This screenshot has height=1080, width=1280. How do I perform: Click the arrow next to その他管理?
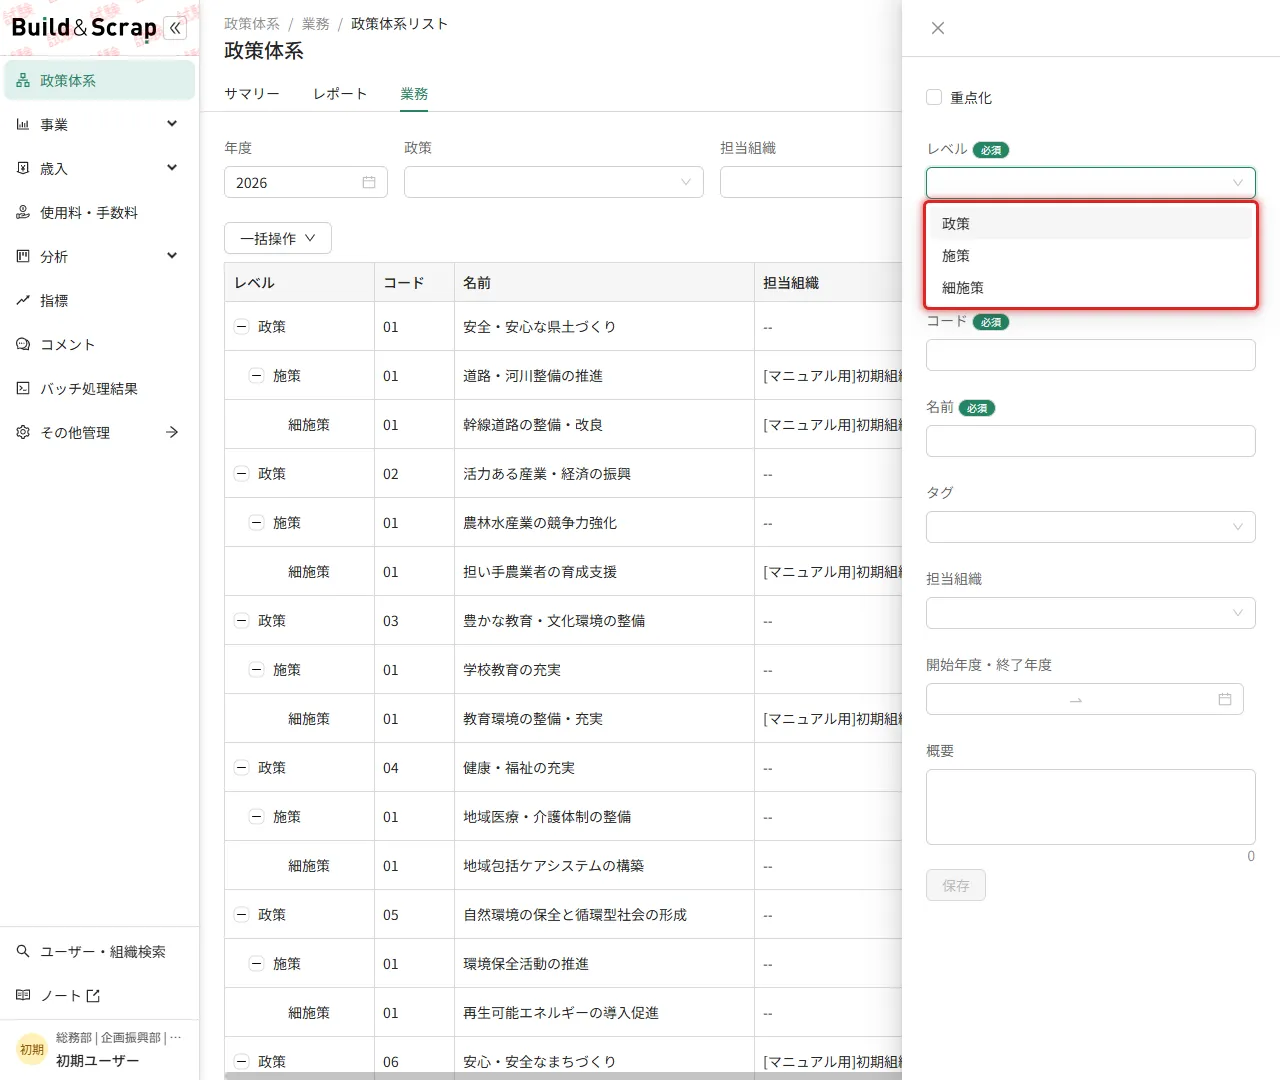tap(172, 433)
